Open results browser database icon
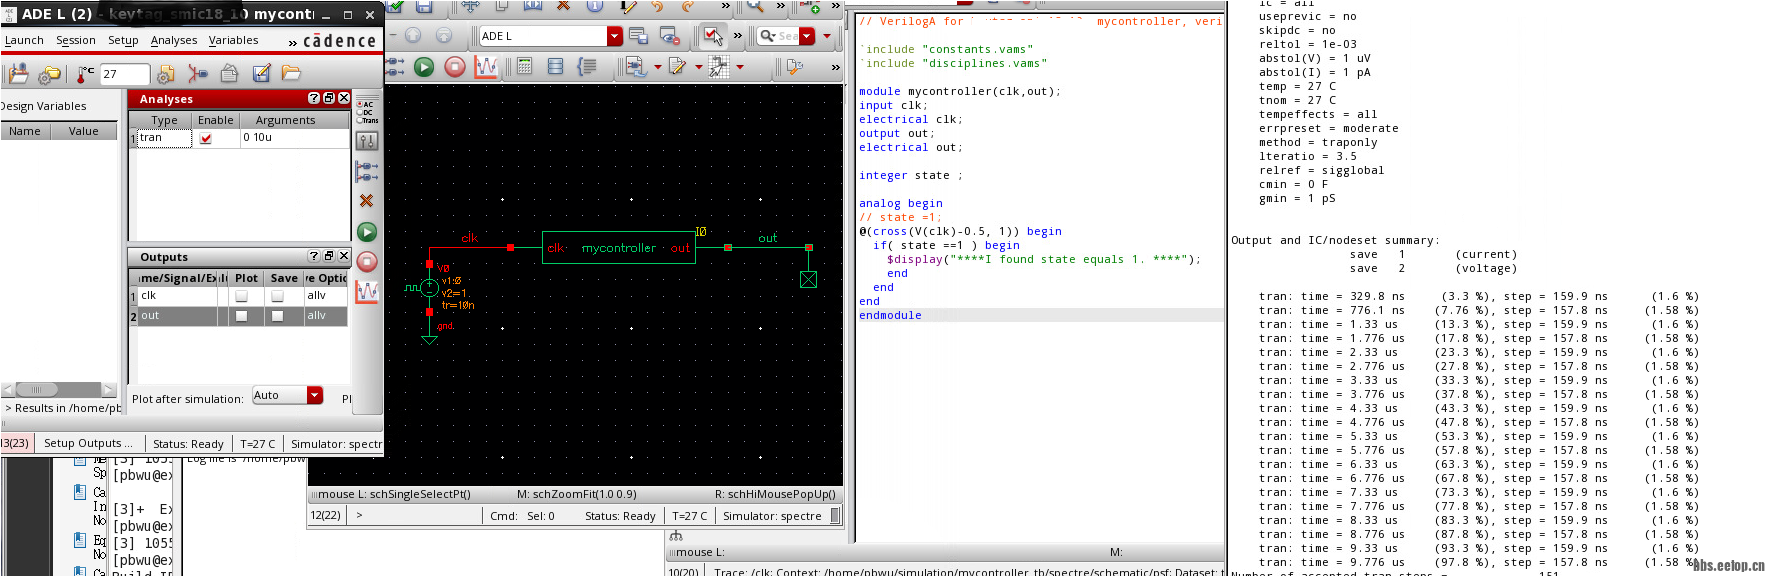 556,67
